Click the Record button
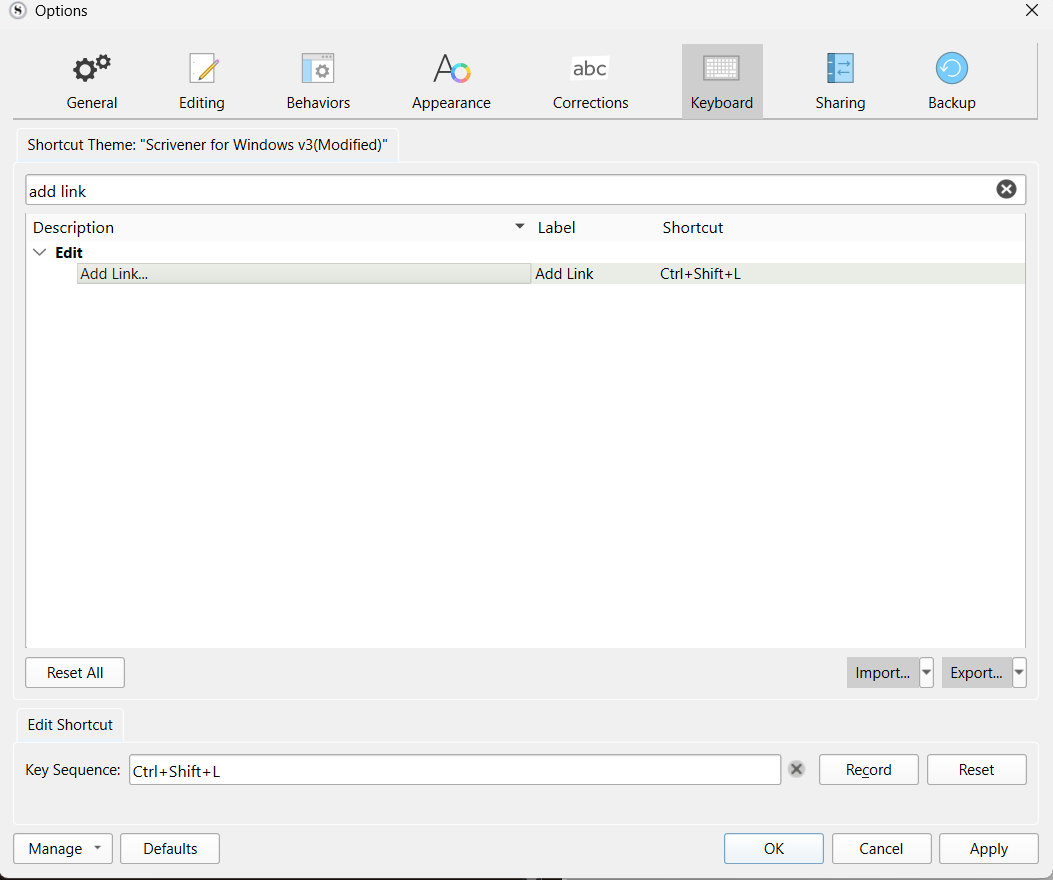This screenshot has width=1053, height=880. 868,770
